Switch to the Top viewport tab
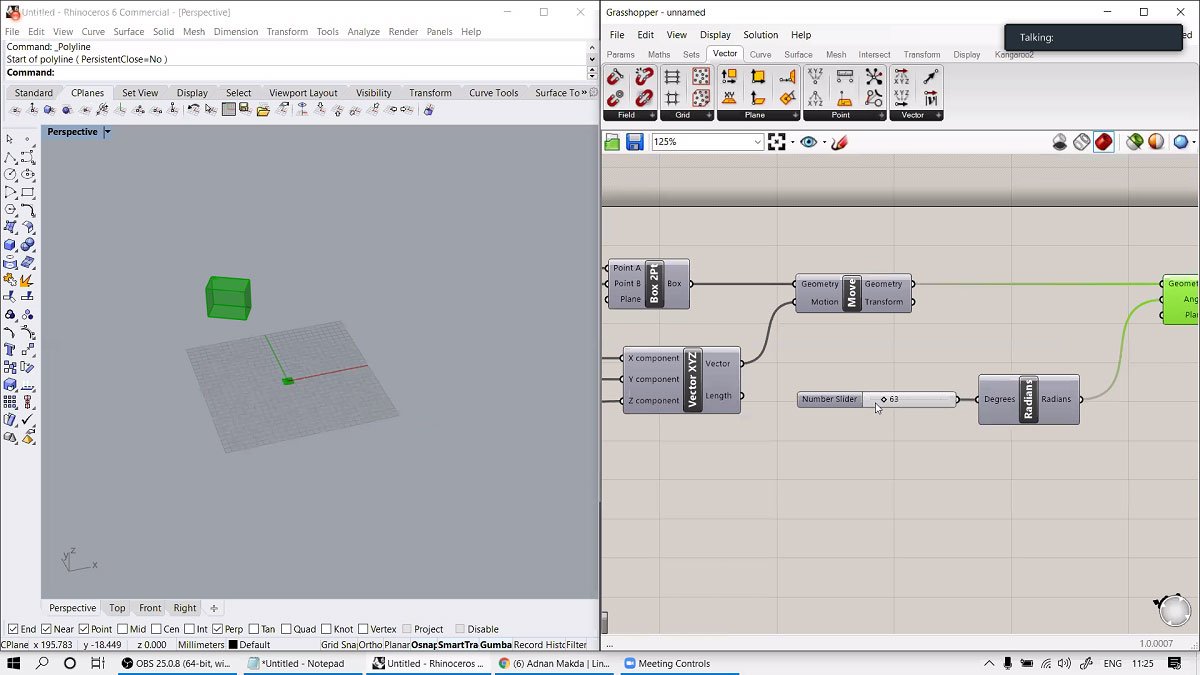The height and width of the screenshot is (675, 1200). pos(117,608)
